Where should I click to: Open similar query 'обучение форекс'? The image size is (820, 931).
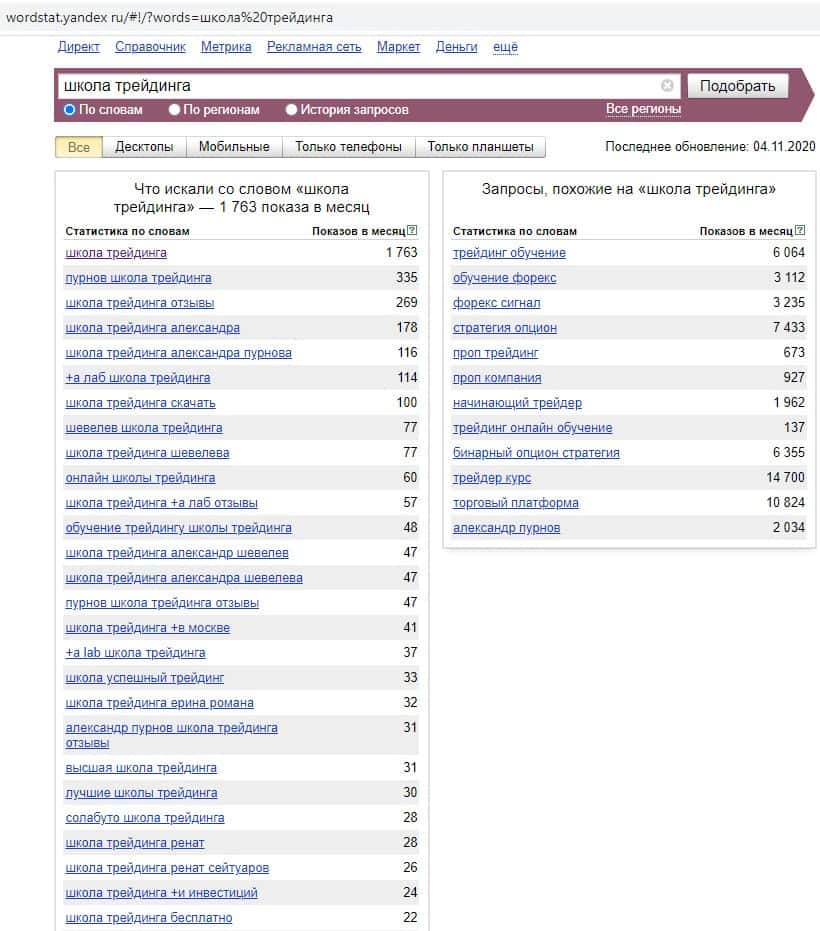[x=504, y=278]
